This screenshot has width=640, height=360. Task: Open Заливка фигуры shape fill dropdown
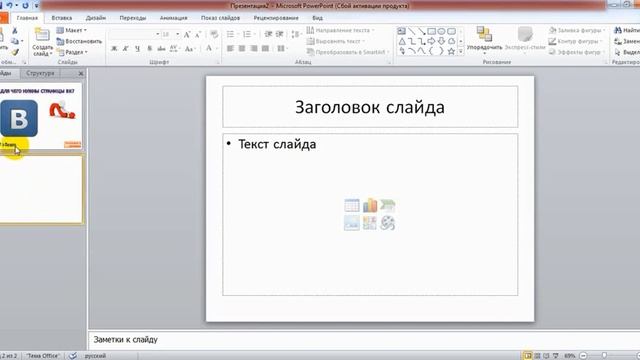pos(577,30)
